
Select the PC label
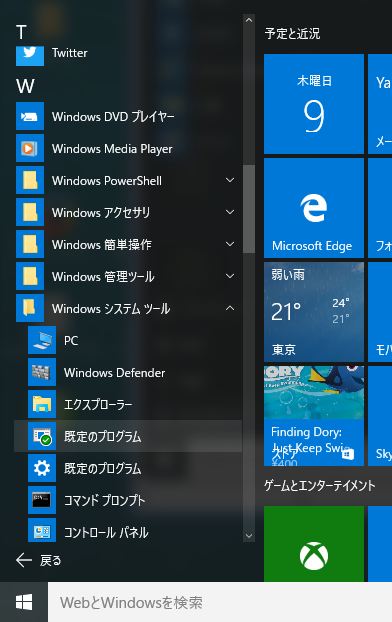pyautogui.click(x=71, y=341)
